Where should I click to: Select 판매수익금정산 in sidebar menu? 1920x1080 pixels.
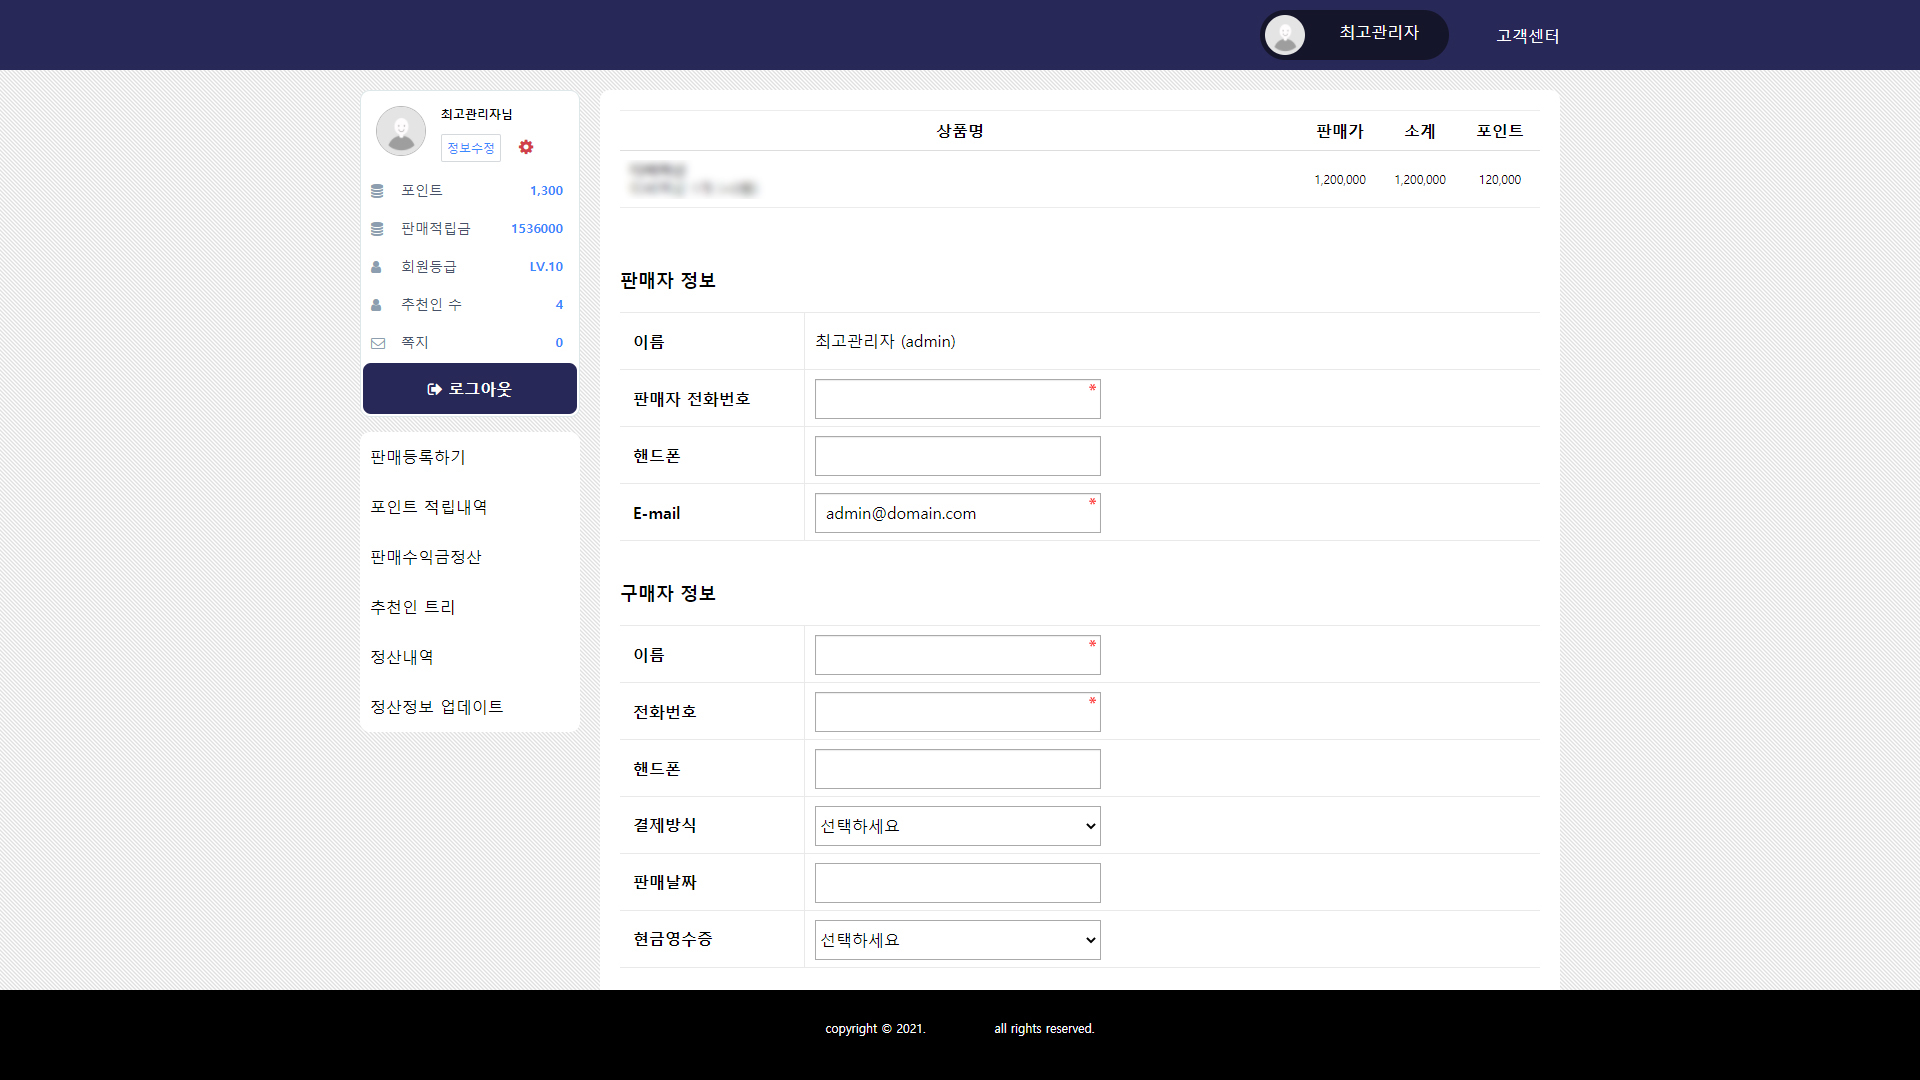coord(426,557)
